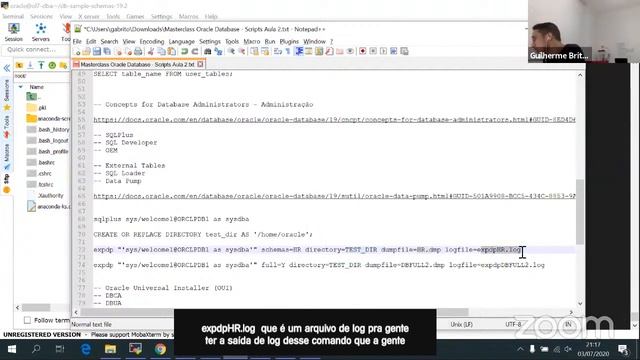Open File Explorer from the taskbar
Screen dimensions: 640x360
110,349
